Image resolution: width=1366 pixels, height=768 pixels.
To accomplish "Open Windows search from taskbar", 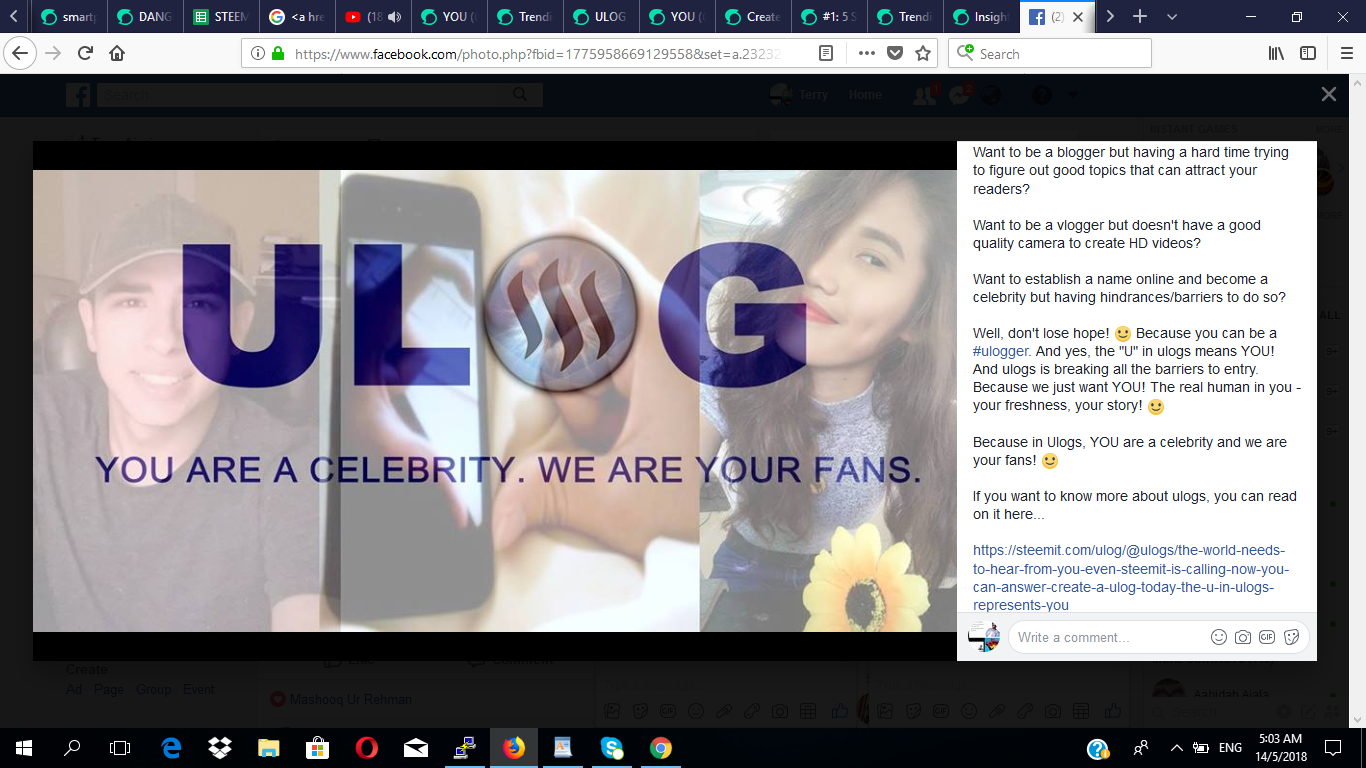I will (x=72, y=747).
